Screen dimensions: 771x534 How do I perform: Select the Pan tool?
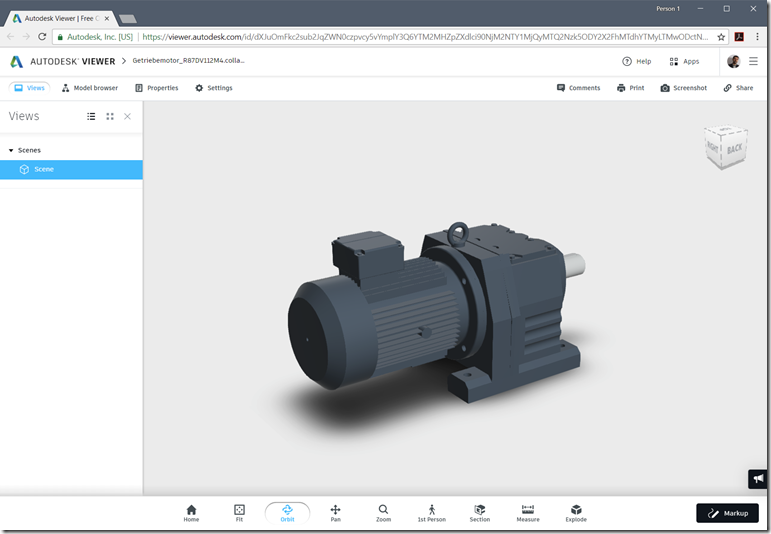tap(335, 513)
